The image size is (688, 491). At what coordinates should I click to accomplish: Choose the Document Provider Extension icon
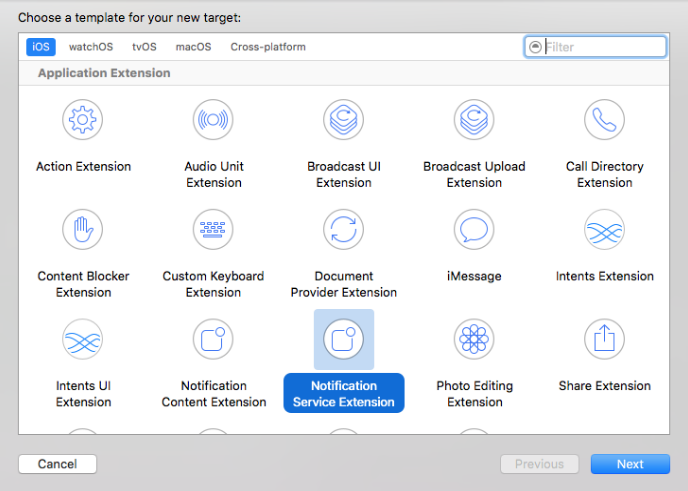coord(343,230)
